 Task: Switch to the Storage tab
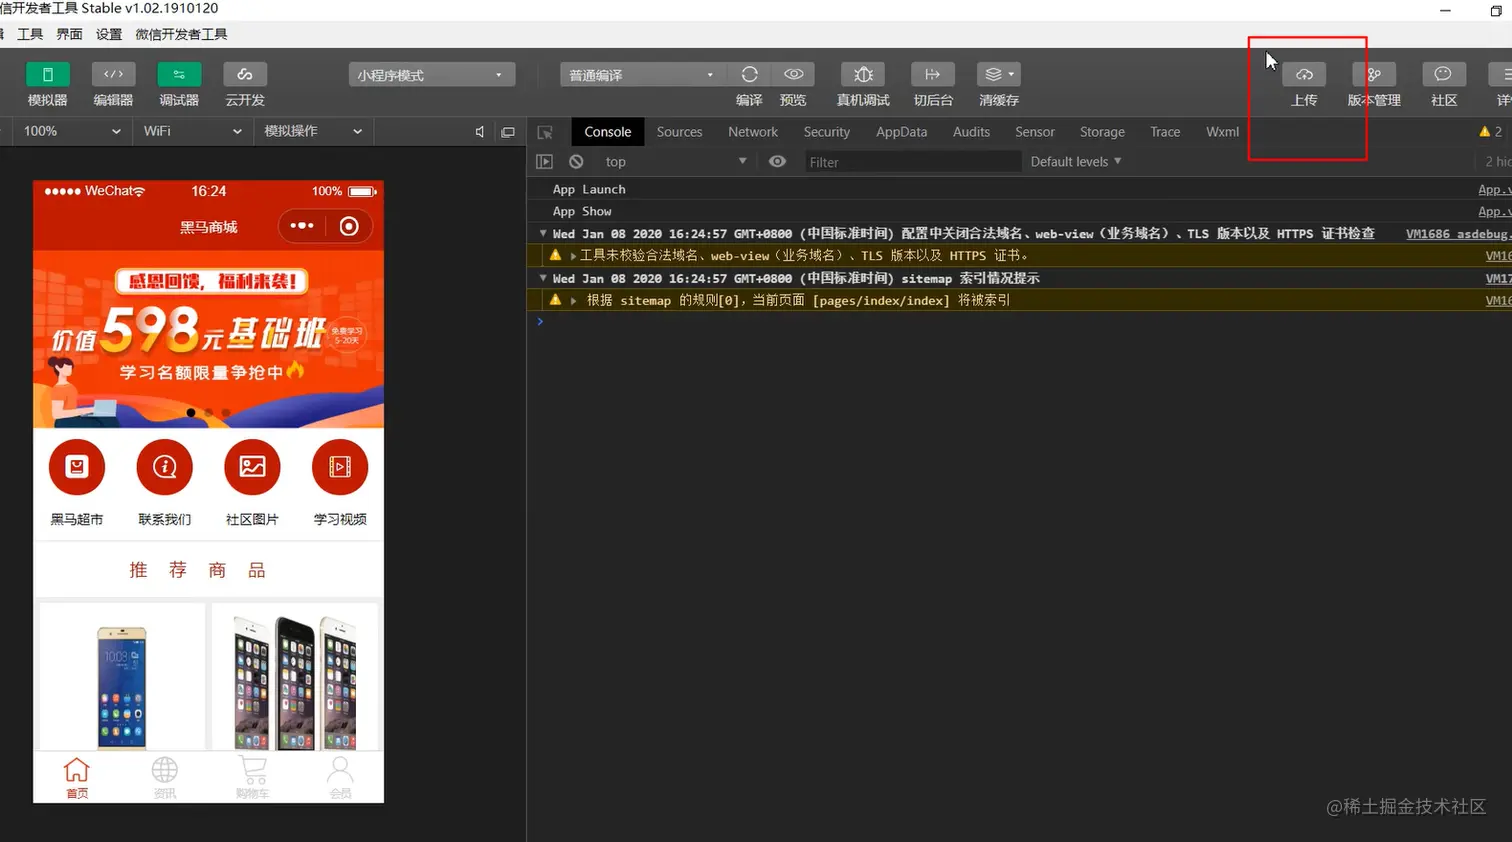tap(1102, 132)
